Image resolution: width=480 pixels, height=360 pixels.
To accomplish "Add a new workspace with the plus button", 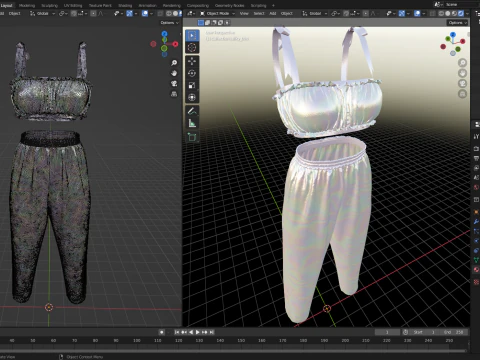I will [273, 5].
